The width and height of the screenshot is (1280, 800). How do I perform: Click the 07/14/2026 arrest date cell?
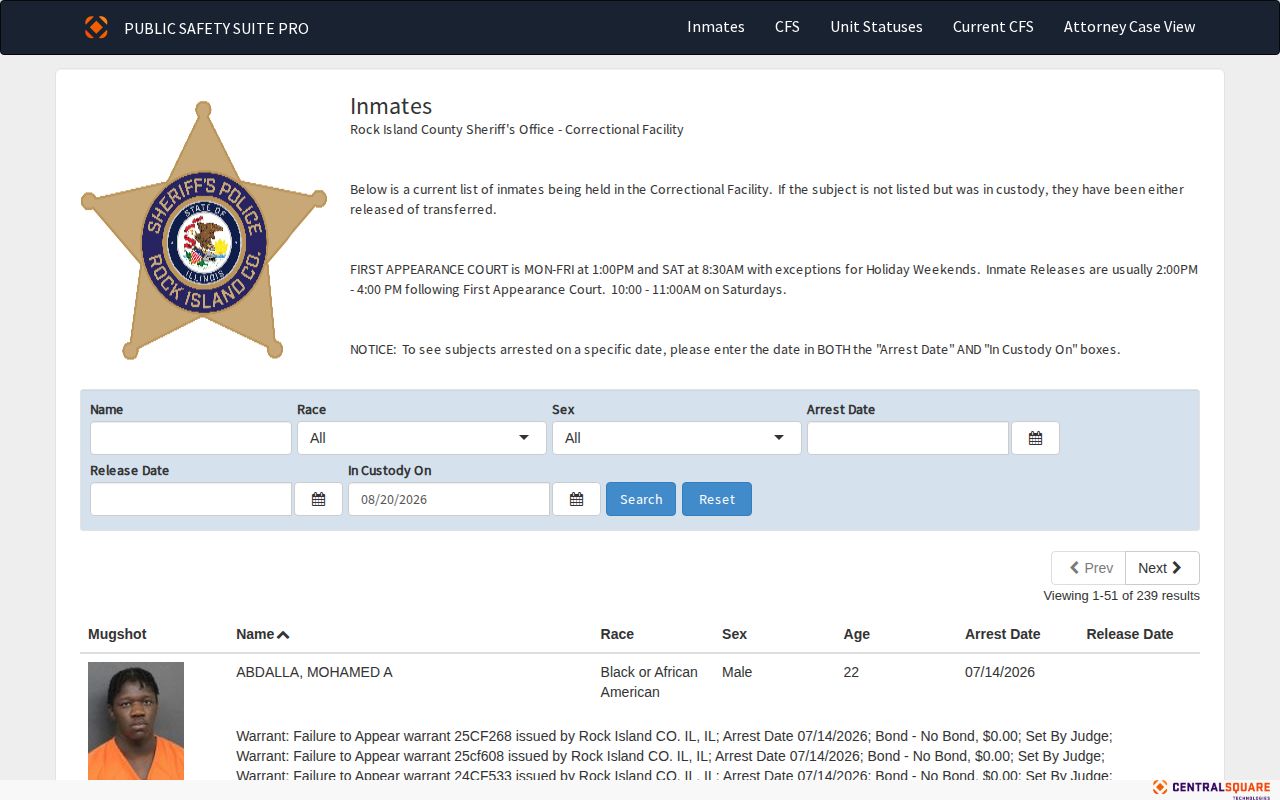coord(1000,672)
